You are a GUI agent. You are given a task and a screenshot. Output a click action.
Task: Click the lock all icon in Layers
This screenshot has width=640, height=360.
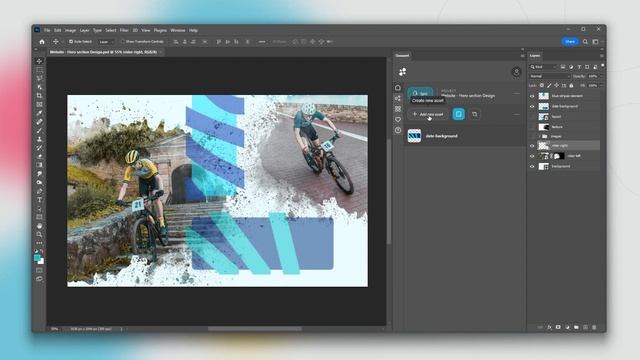pos(571,86)
